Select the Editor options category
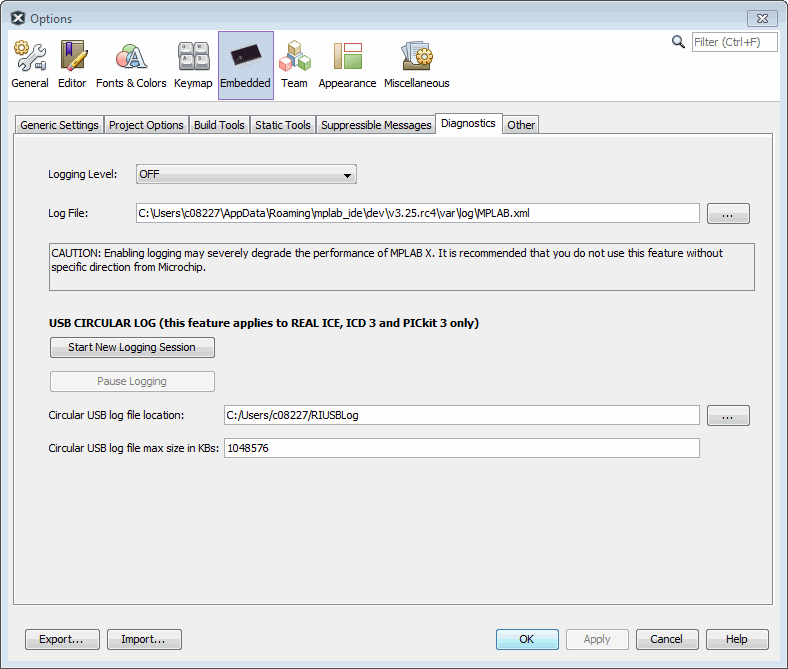This screenshot has height=669, width=788. point(72,65)
